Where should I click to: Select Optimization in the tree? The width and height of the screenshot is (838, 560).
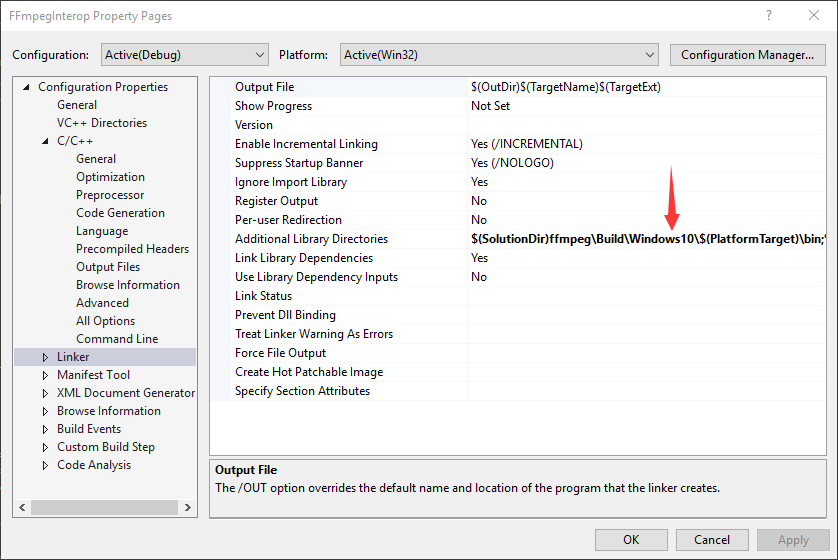click(x=110, y=177)
